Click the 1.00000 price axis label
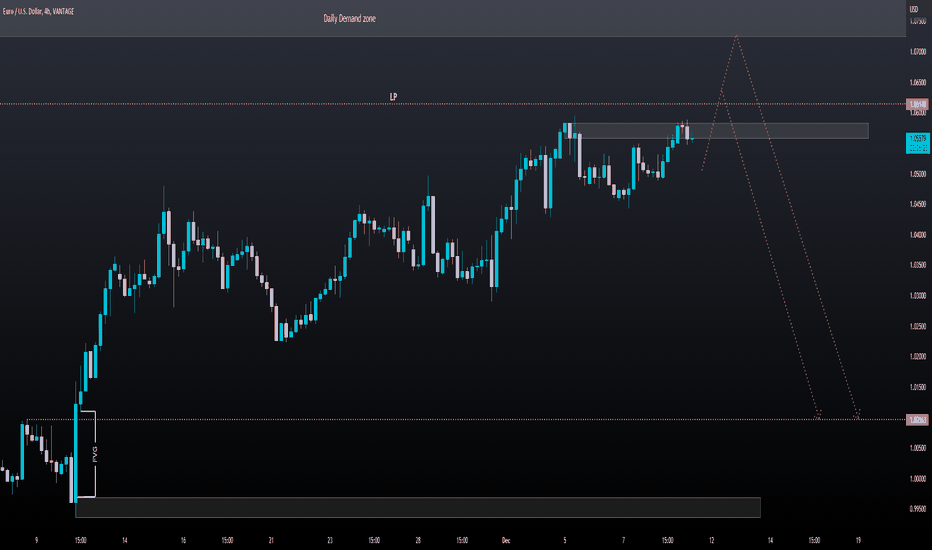 918,478
